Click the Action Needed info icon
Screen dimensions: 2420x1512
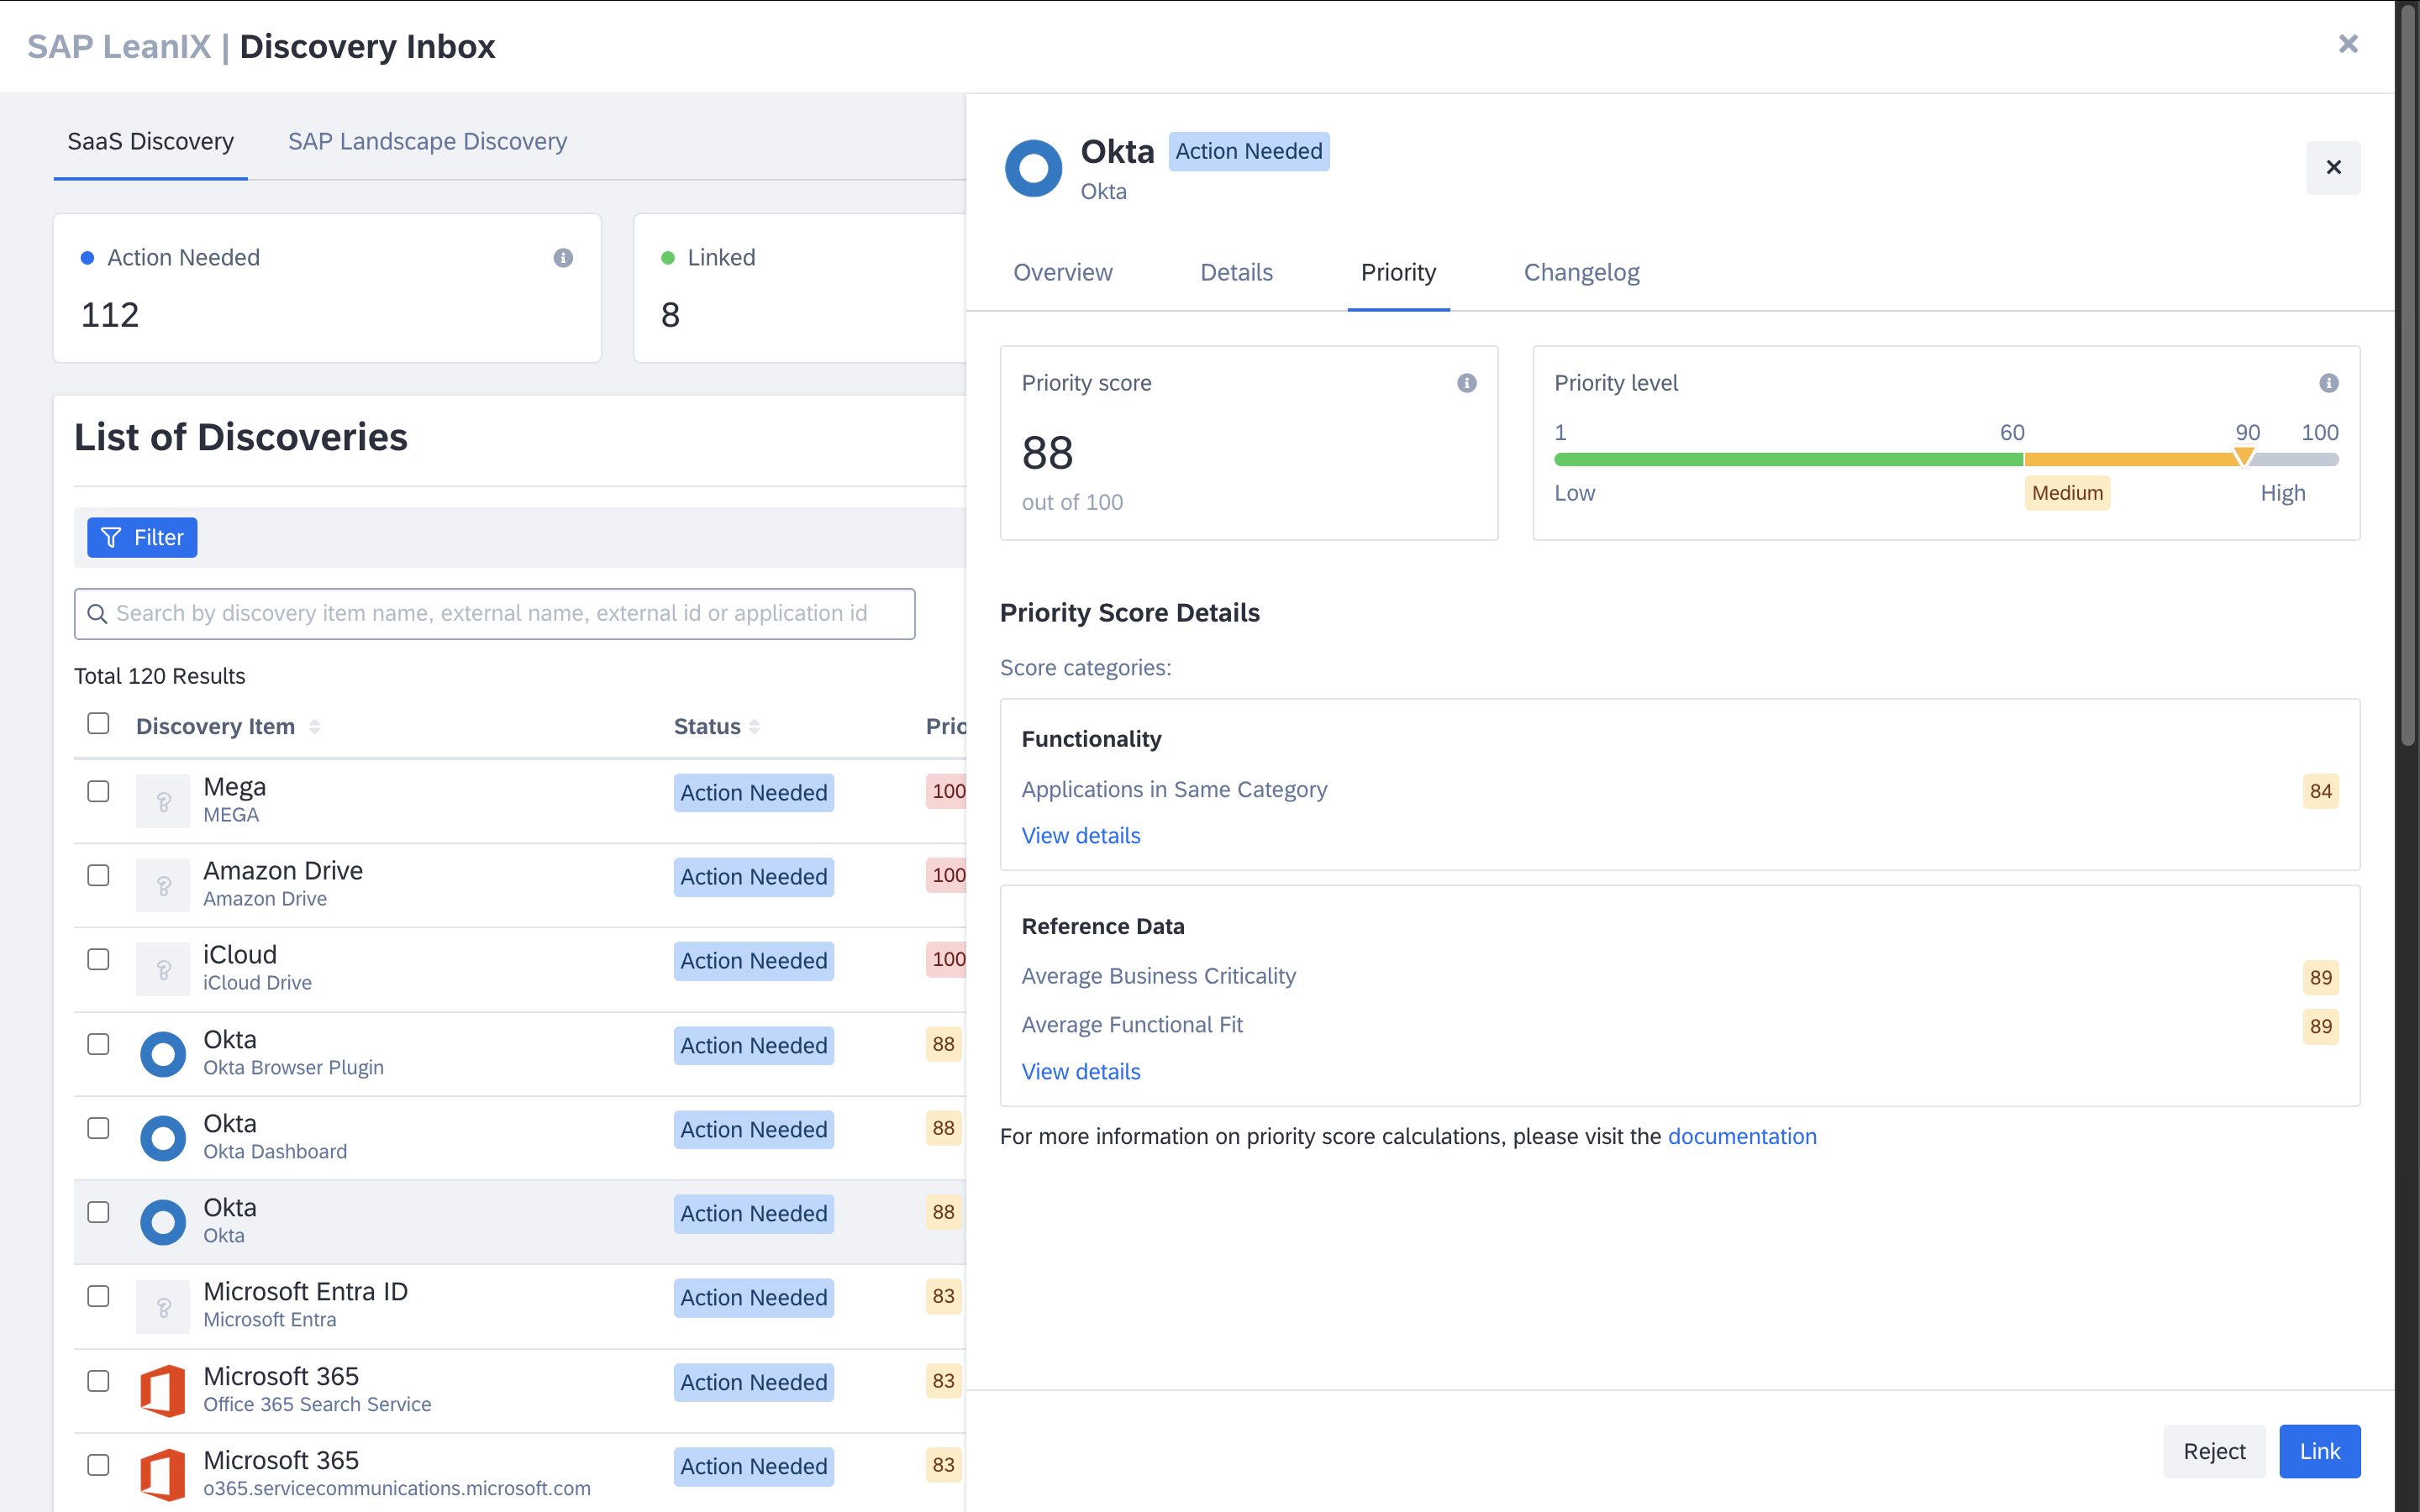click(563, 258)
